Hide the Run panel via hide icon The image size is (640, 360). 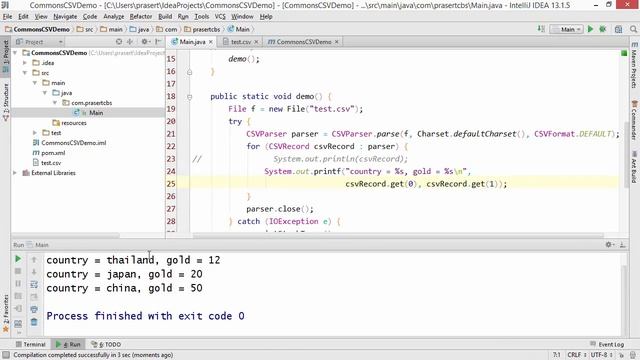point(622,244)
